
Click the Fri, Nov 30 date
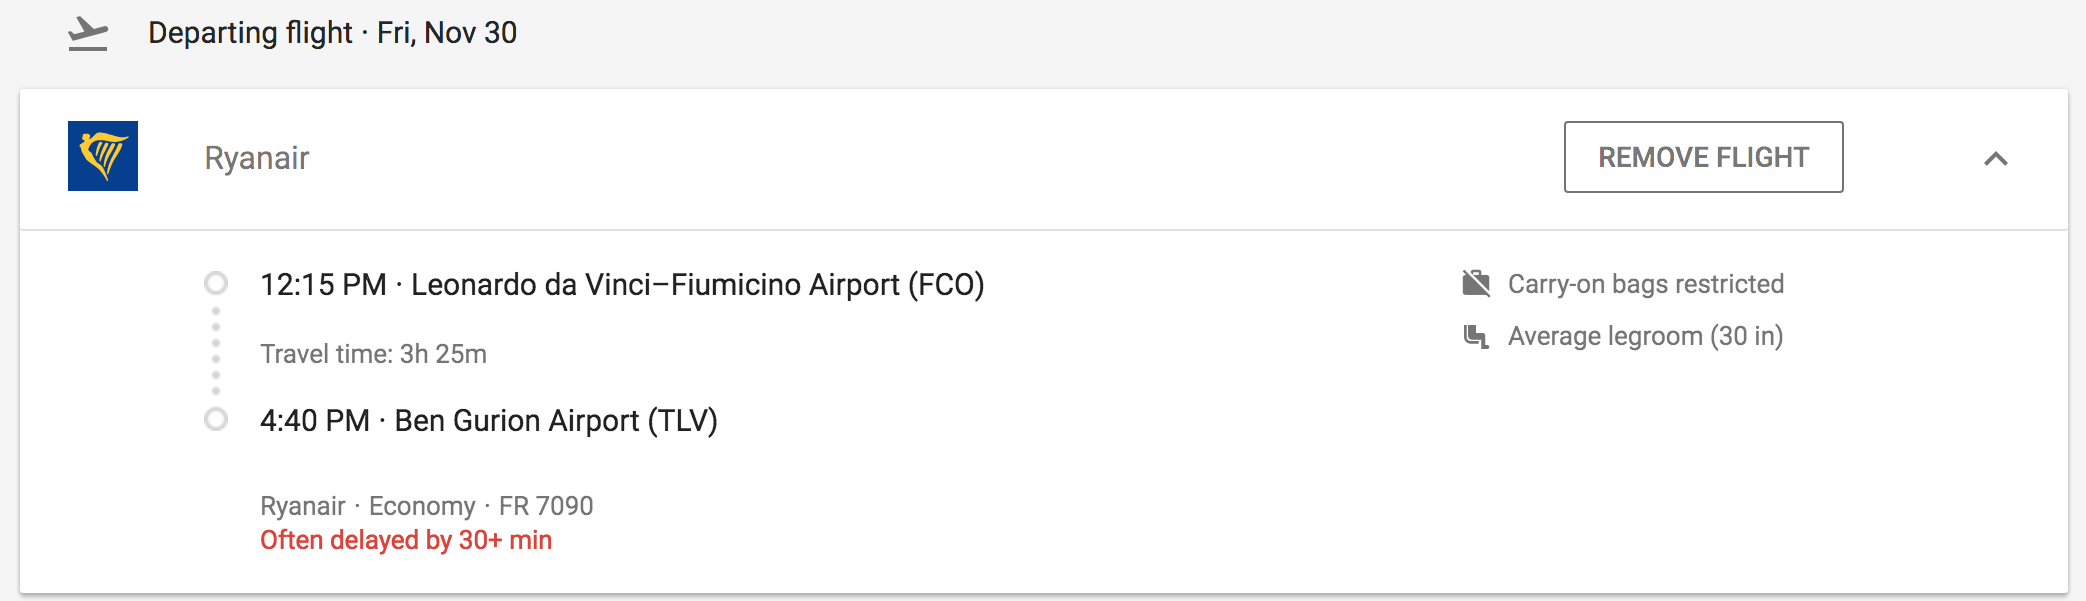pyautogui.click(x=447, y=33)
